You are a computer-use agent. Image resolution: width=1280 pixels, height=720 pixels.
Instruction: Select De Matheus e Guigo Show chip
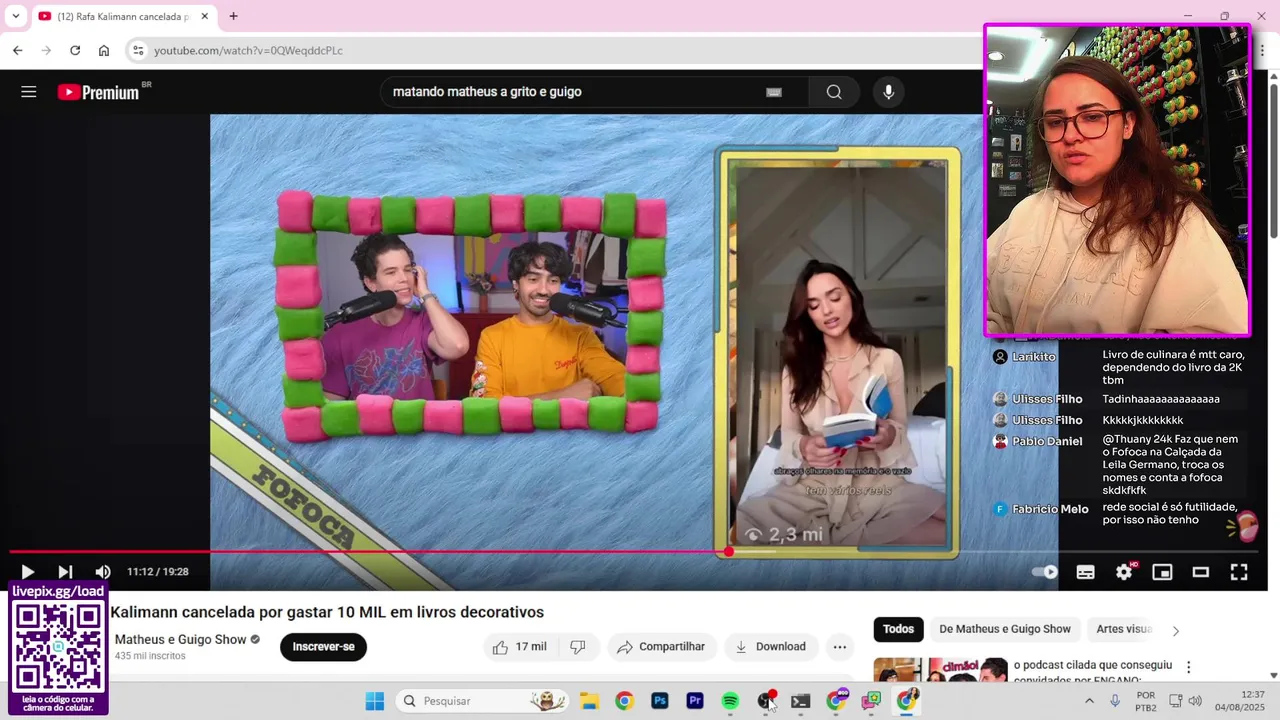1005,629
